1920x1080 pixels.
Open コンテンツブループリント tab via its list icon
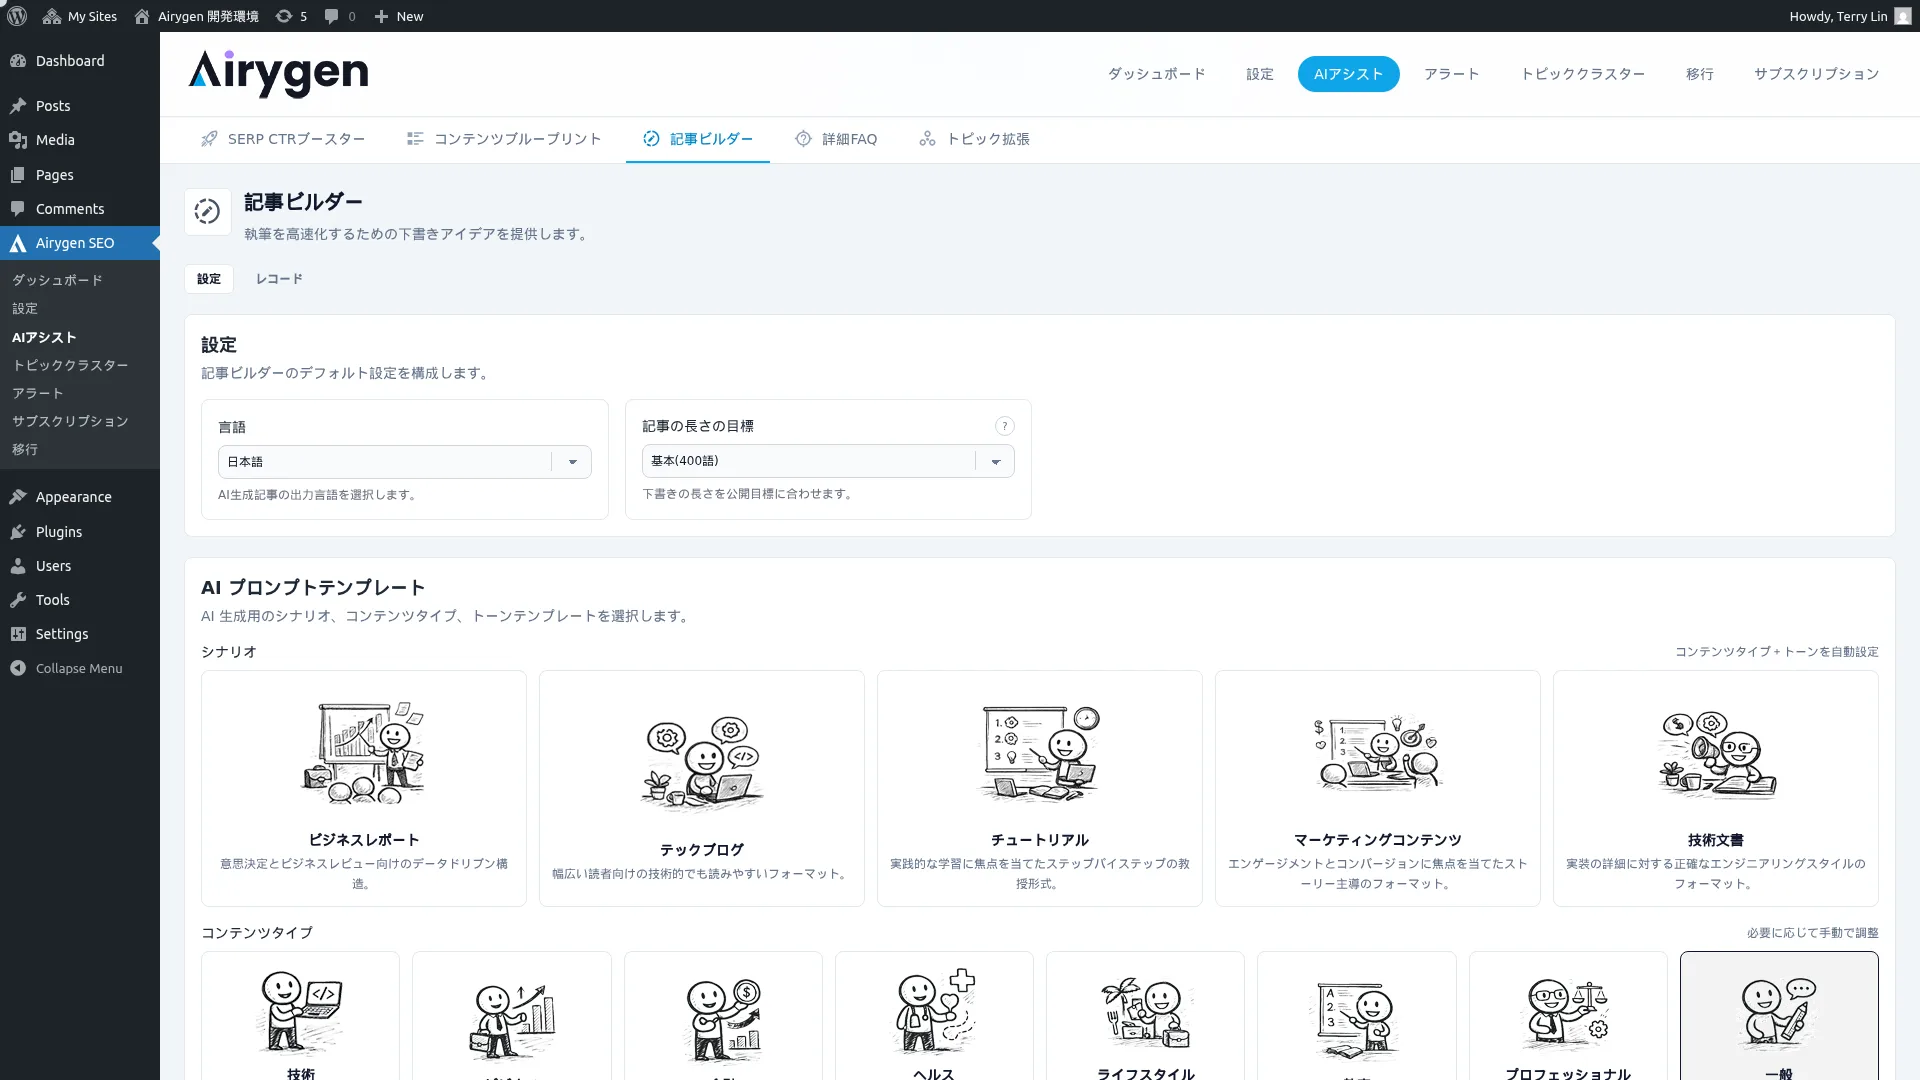coord(415,139)
